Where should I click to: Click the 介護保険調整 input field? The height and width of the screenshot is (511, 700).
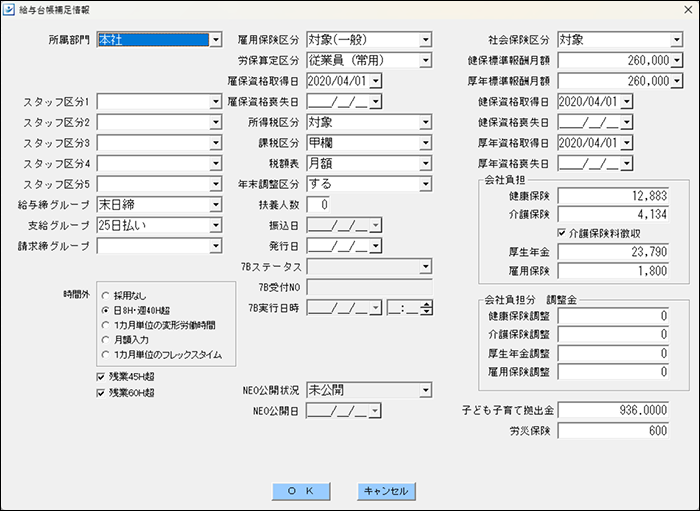click(613, 334)
